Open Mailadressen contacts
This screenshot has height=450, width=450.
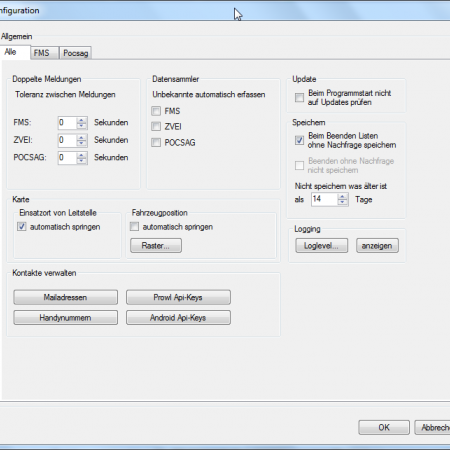click(x=66, y=297)
